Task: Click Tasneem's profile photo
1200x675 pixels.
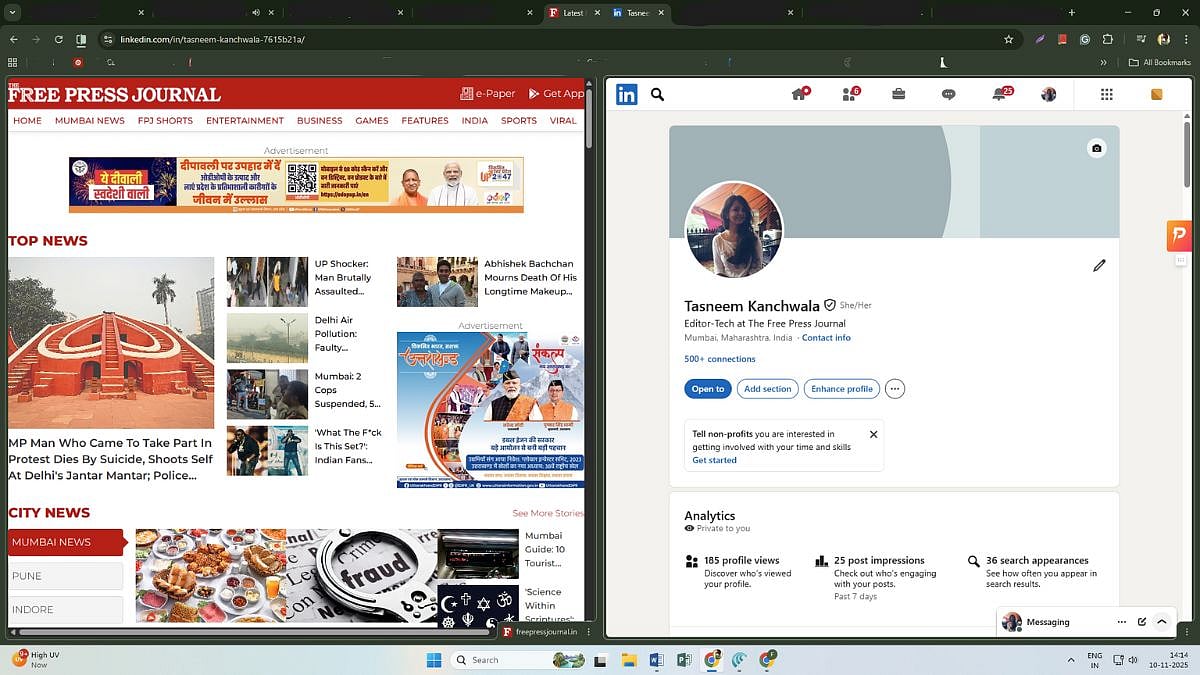Action: (734, 231)
